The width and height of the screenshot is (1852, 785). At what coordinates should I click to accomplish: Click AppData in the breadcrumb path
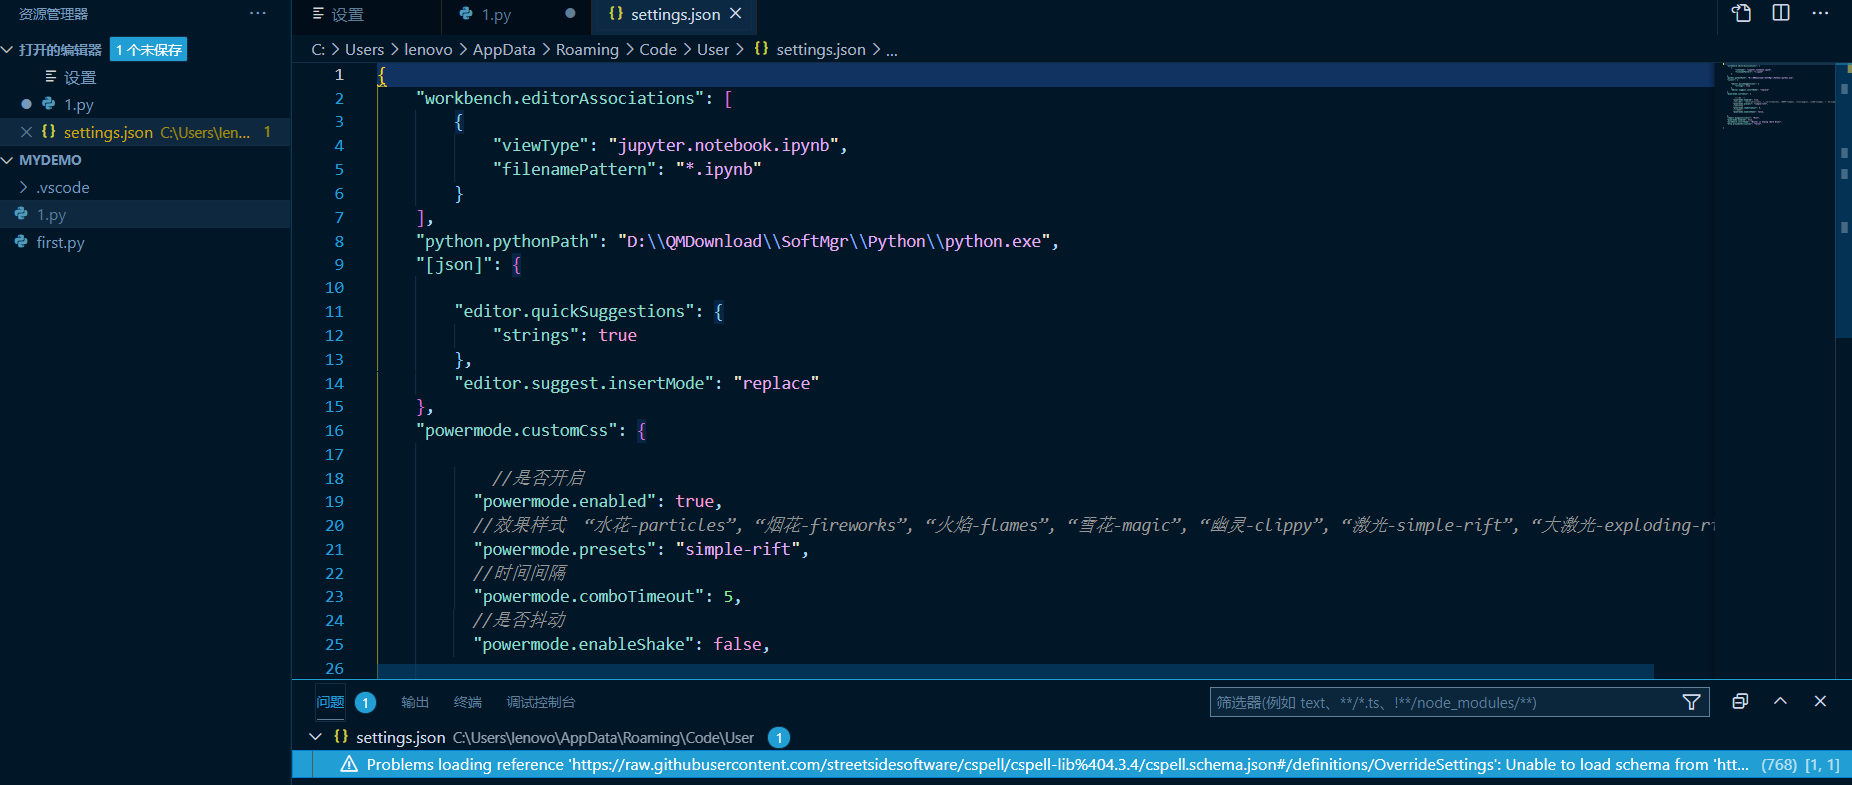tap(503, 49)
